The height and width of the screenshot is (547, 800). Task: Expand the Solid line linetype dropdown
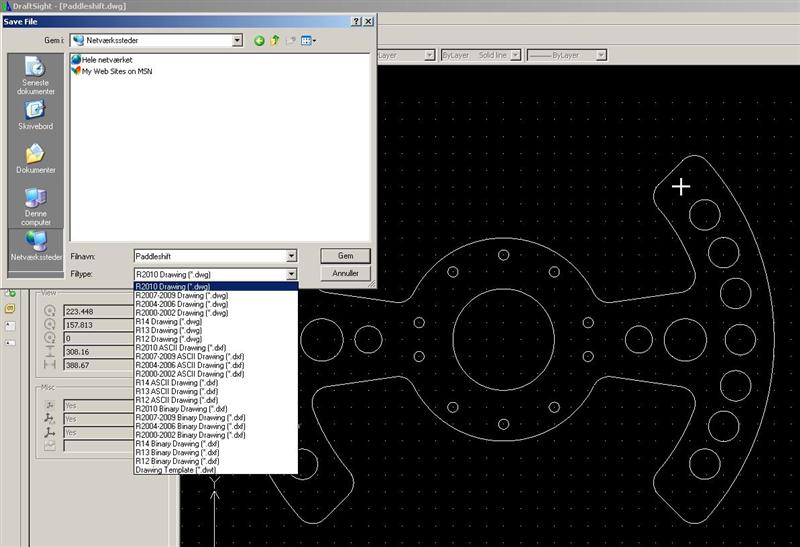point(514,56)
